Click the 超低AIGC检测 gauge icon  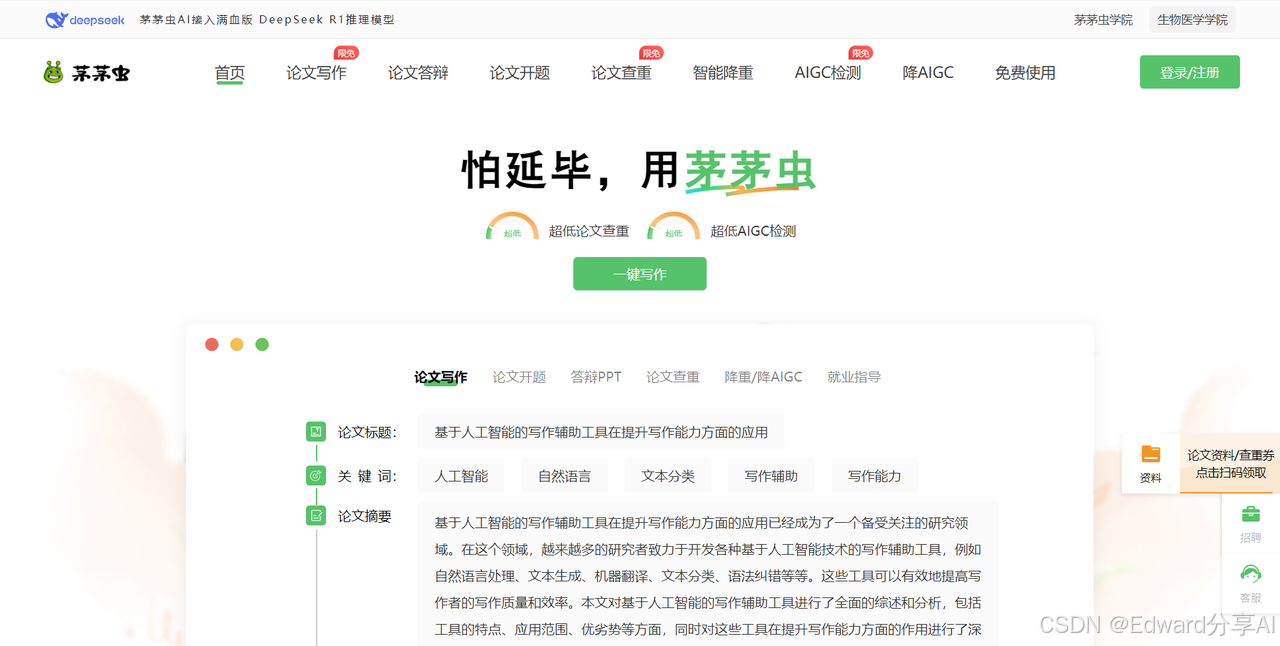click(x=673, y=226)
